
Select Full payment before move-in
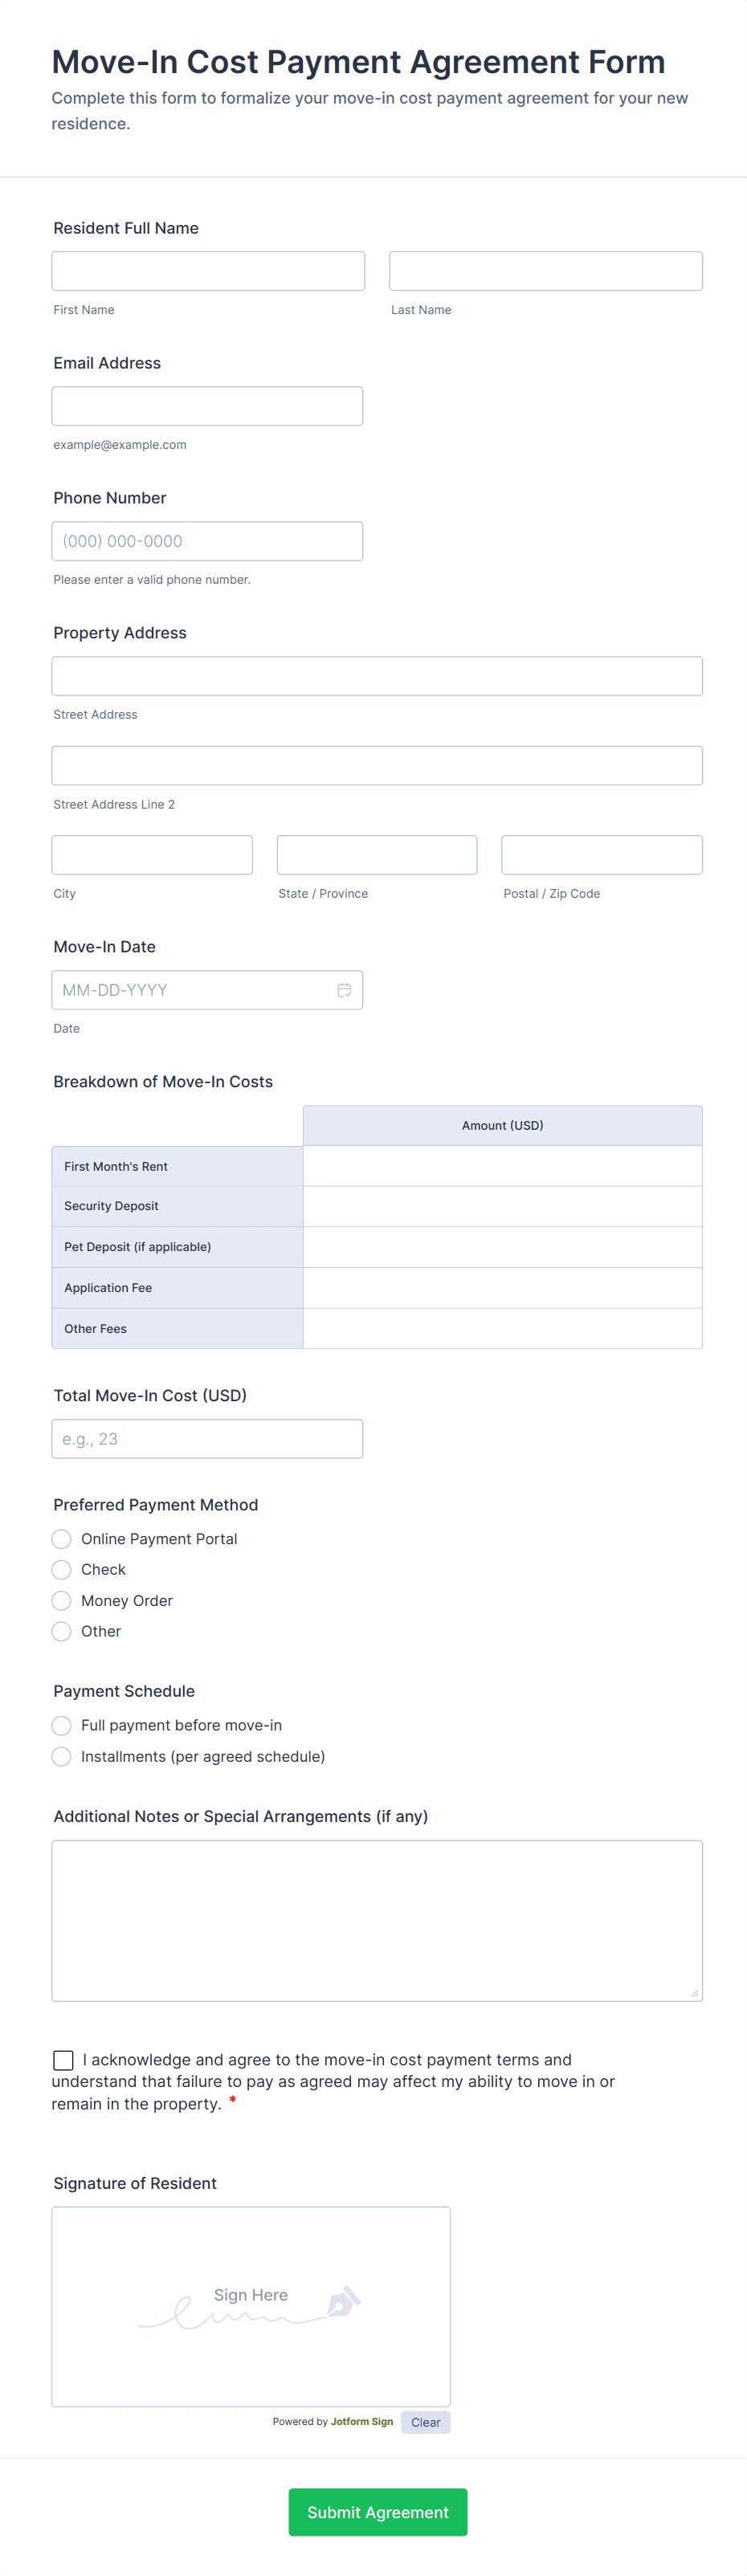point(62,1726)
